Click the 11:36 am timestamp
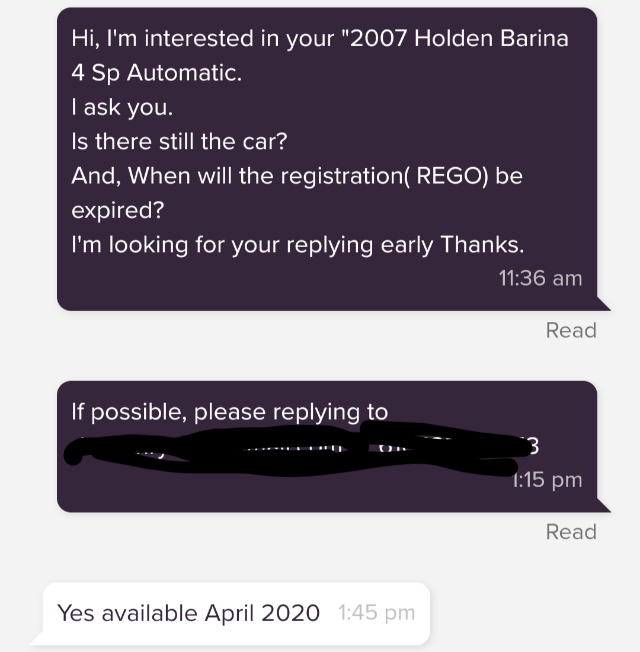 tap(540, 278)
